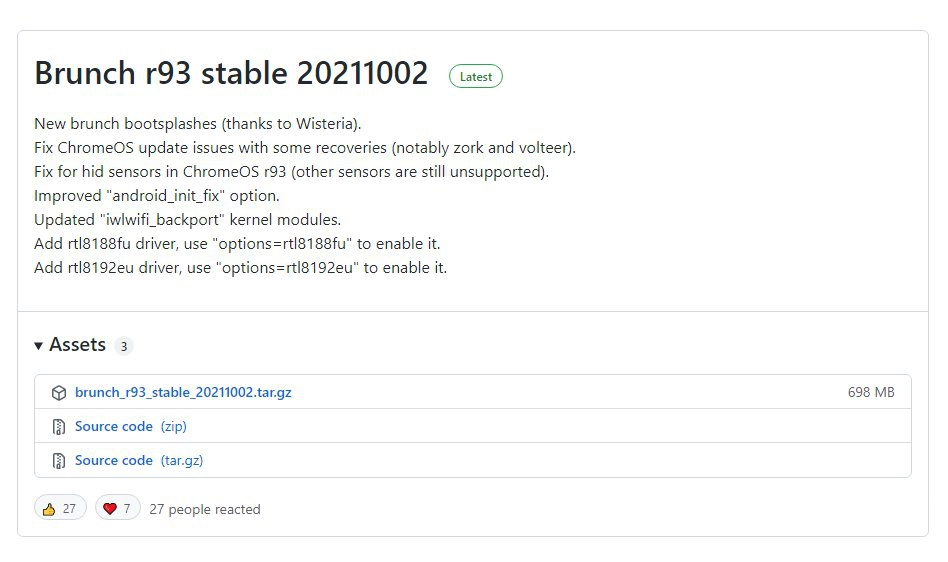Click the (zip) label next to Source code
Image resolution: width=948 pixels, height=562 pixels.
coord(173,427)
